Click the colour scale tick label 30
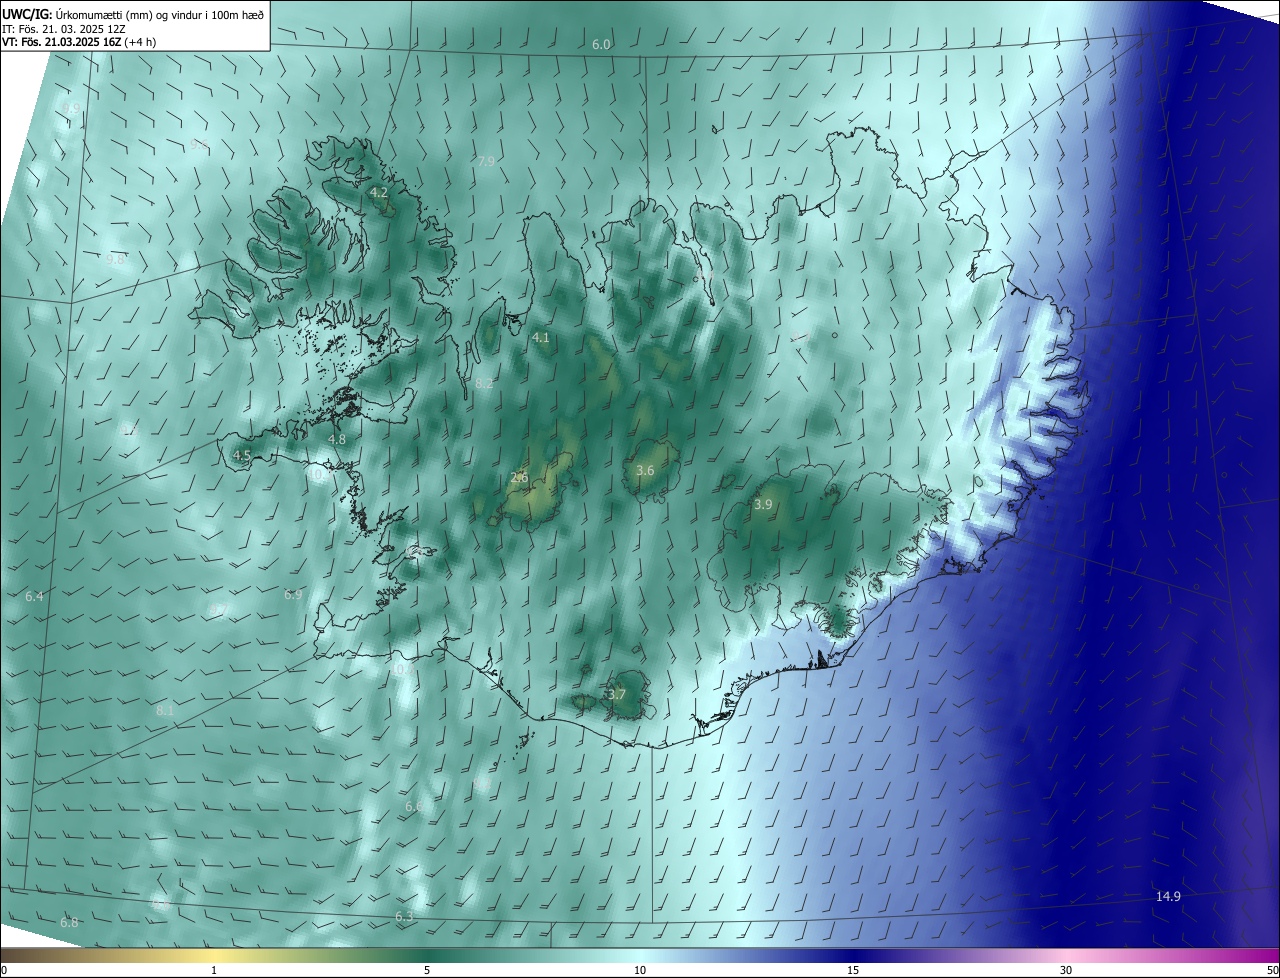 click(x=1066, y=970)
